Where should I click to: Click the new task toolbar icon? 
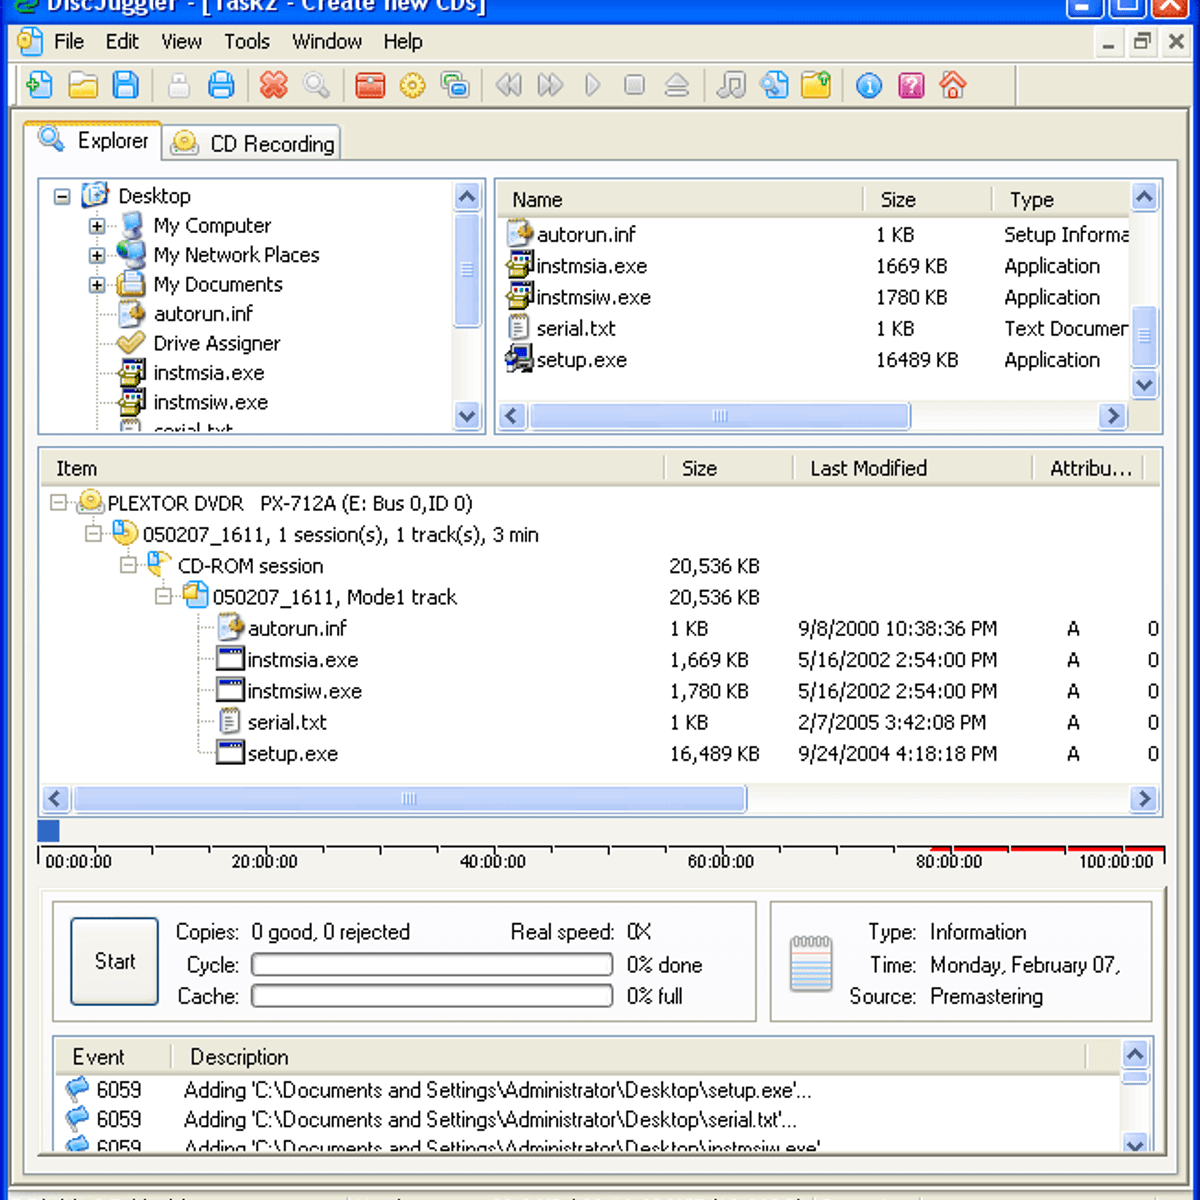coord(40,86)
